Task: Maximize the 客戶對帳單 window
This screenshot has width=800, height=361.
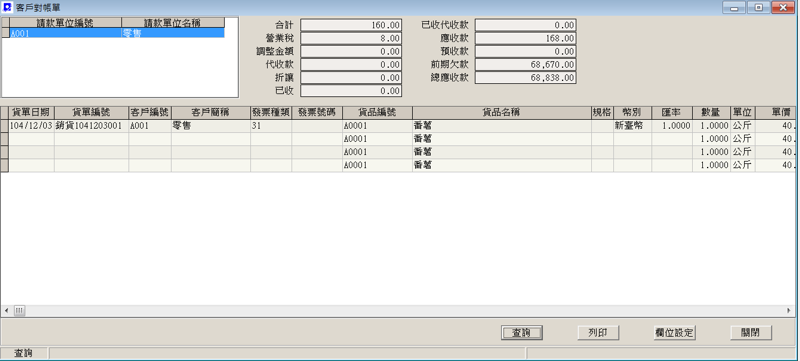Action: [759, 7]
